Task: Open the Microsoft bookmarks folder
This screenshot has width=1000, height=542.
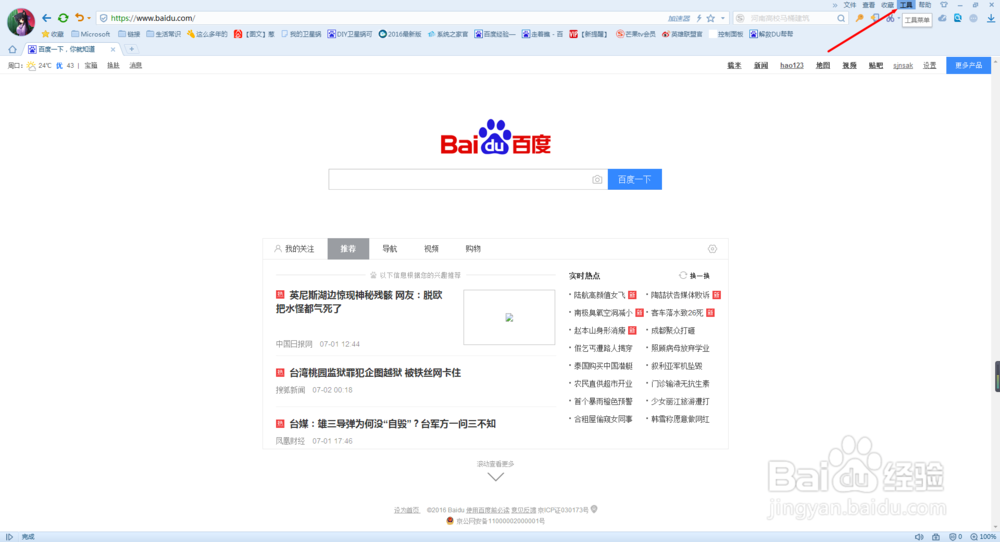Action: click(91, 34)
